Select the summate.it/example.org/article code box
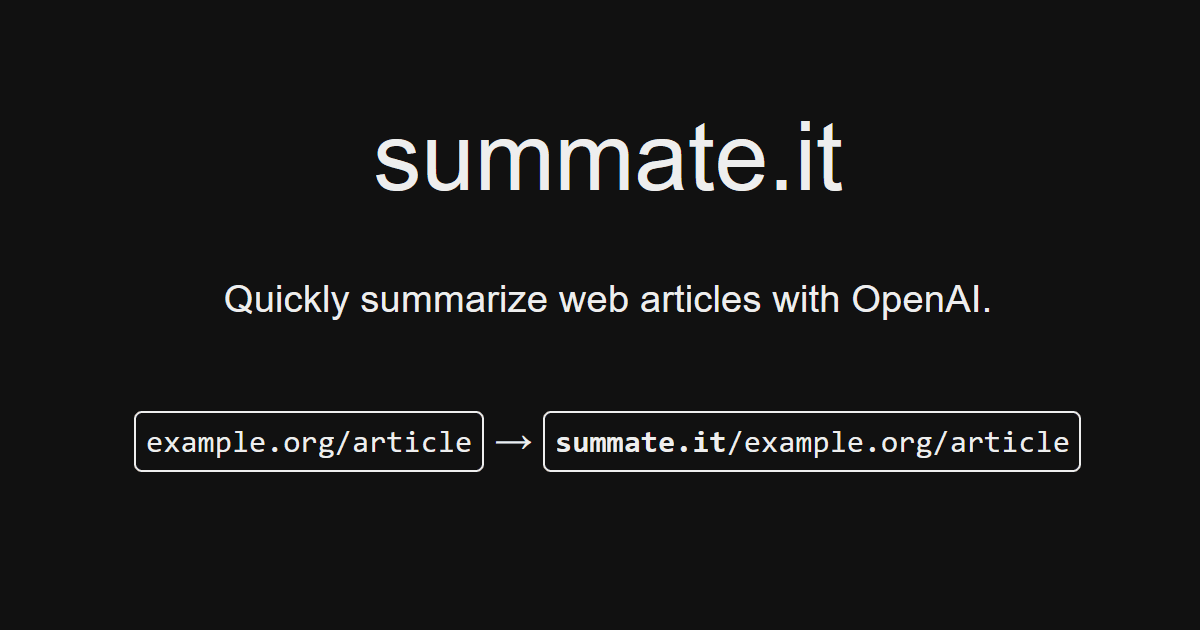Screen dimensions: 1200x630 click(x=811, y=441)
